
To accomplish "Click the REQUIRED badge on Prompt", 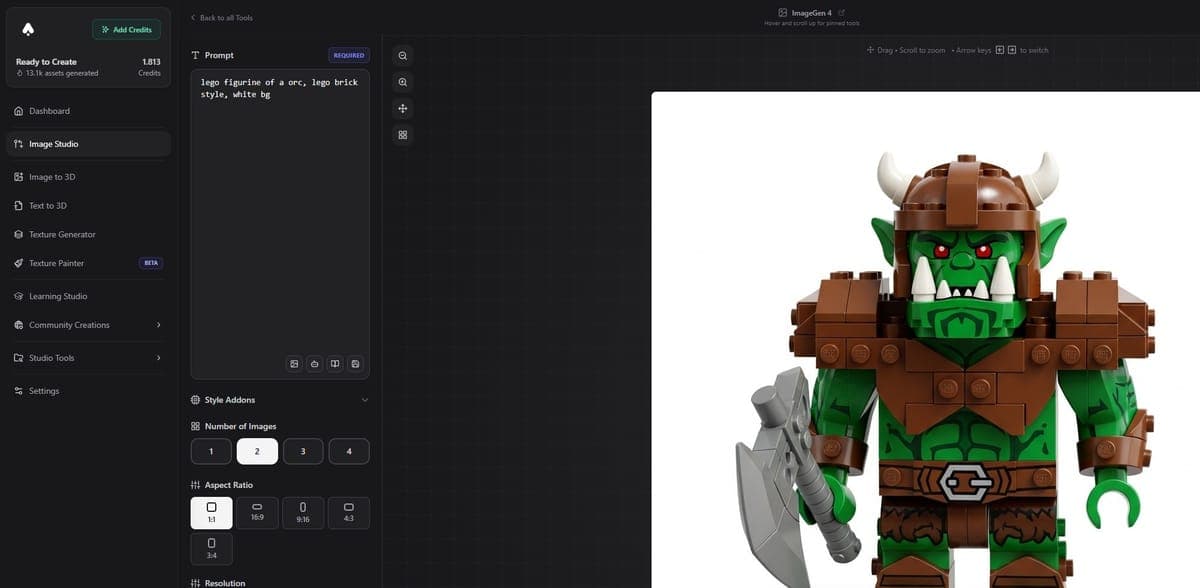I will 349,55.
